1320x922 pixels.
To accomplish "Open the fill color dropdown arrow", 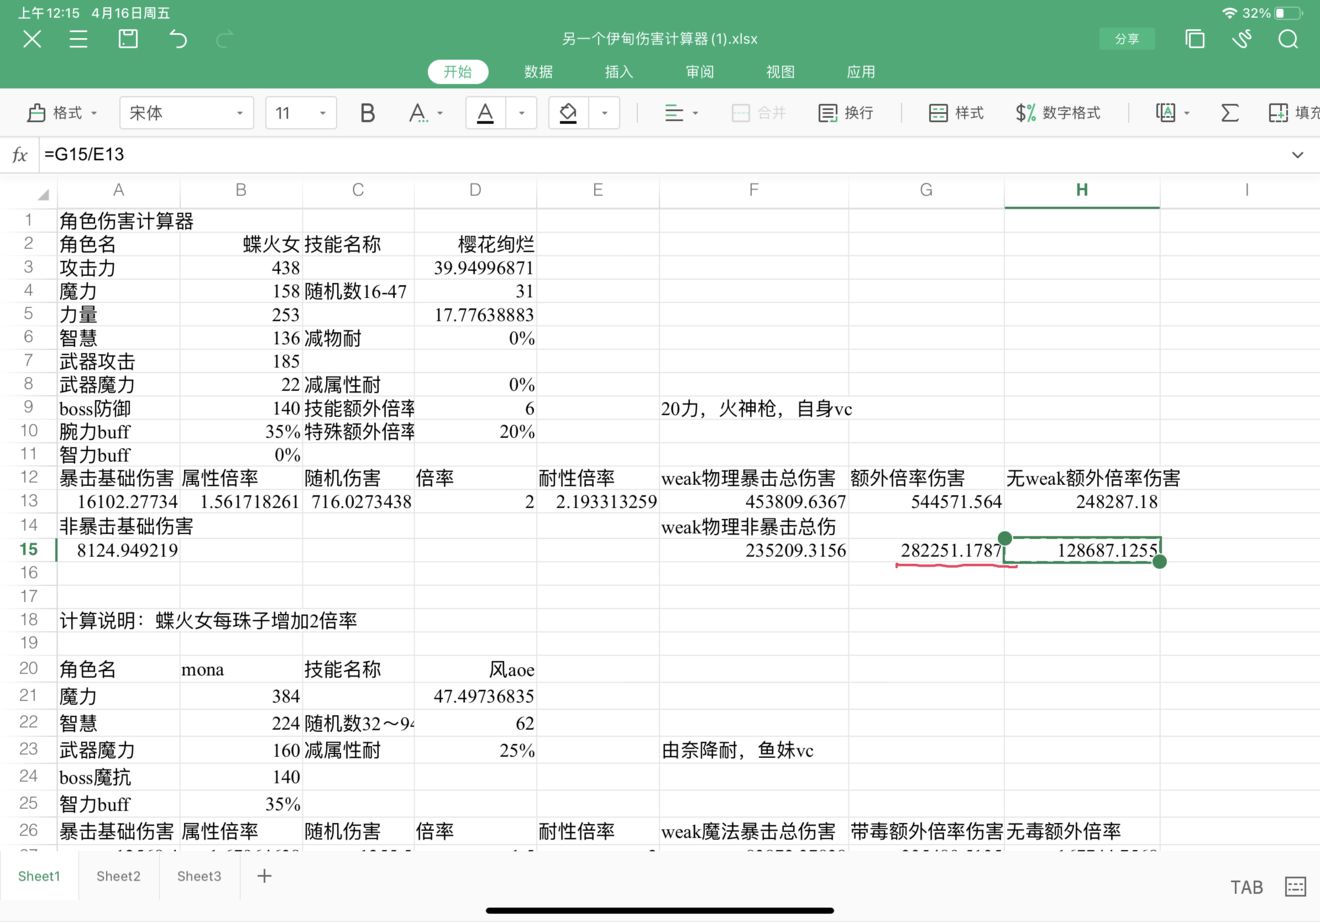I will pyautogui.click(x=604, y=113).
